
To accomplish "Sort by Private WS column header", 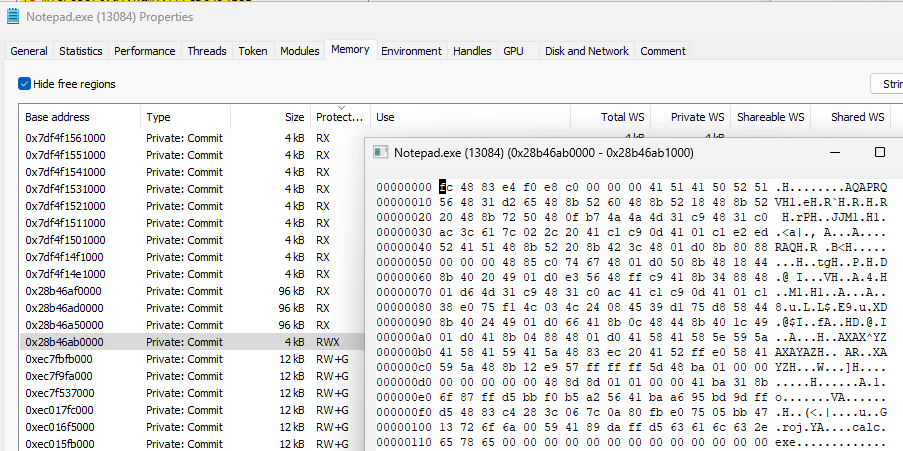I will (x=690, y=117).
